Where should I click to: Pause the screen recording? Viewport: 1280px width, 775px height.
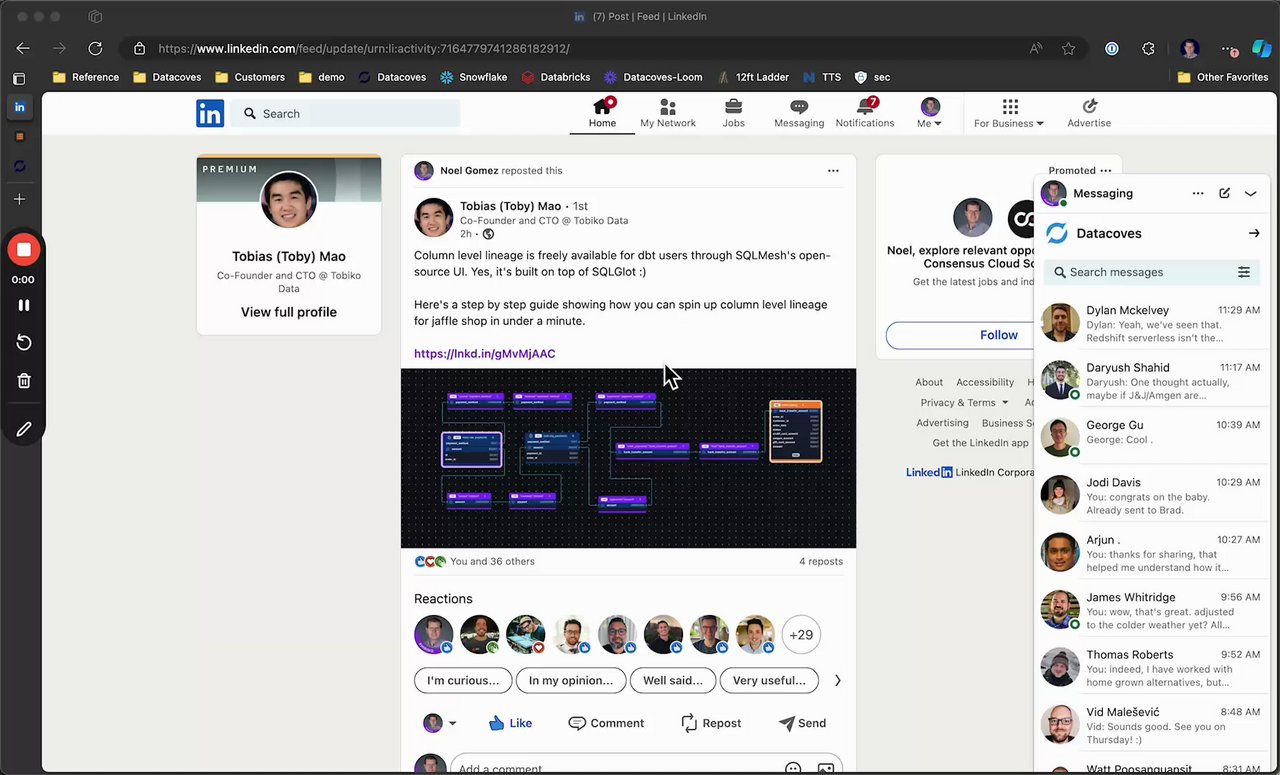tap(24, 305)
